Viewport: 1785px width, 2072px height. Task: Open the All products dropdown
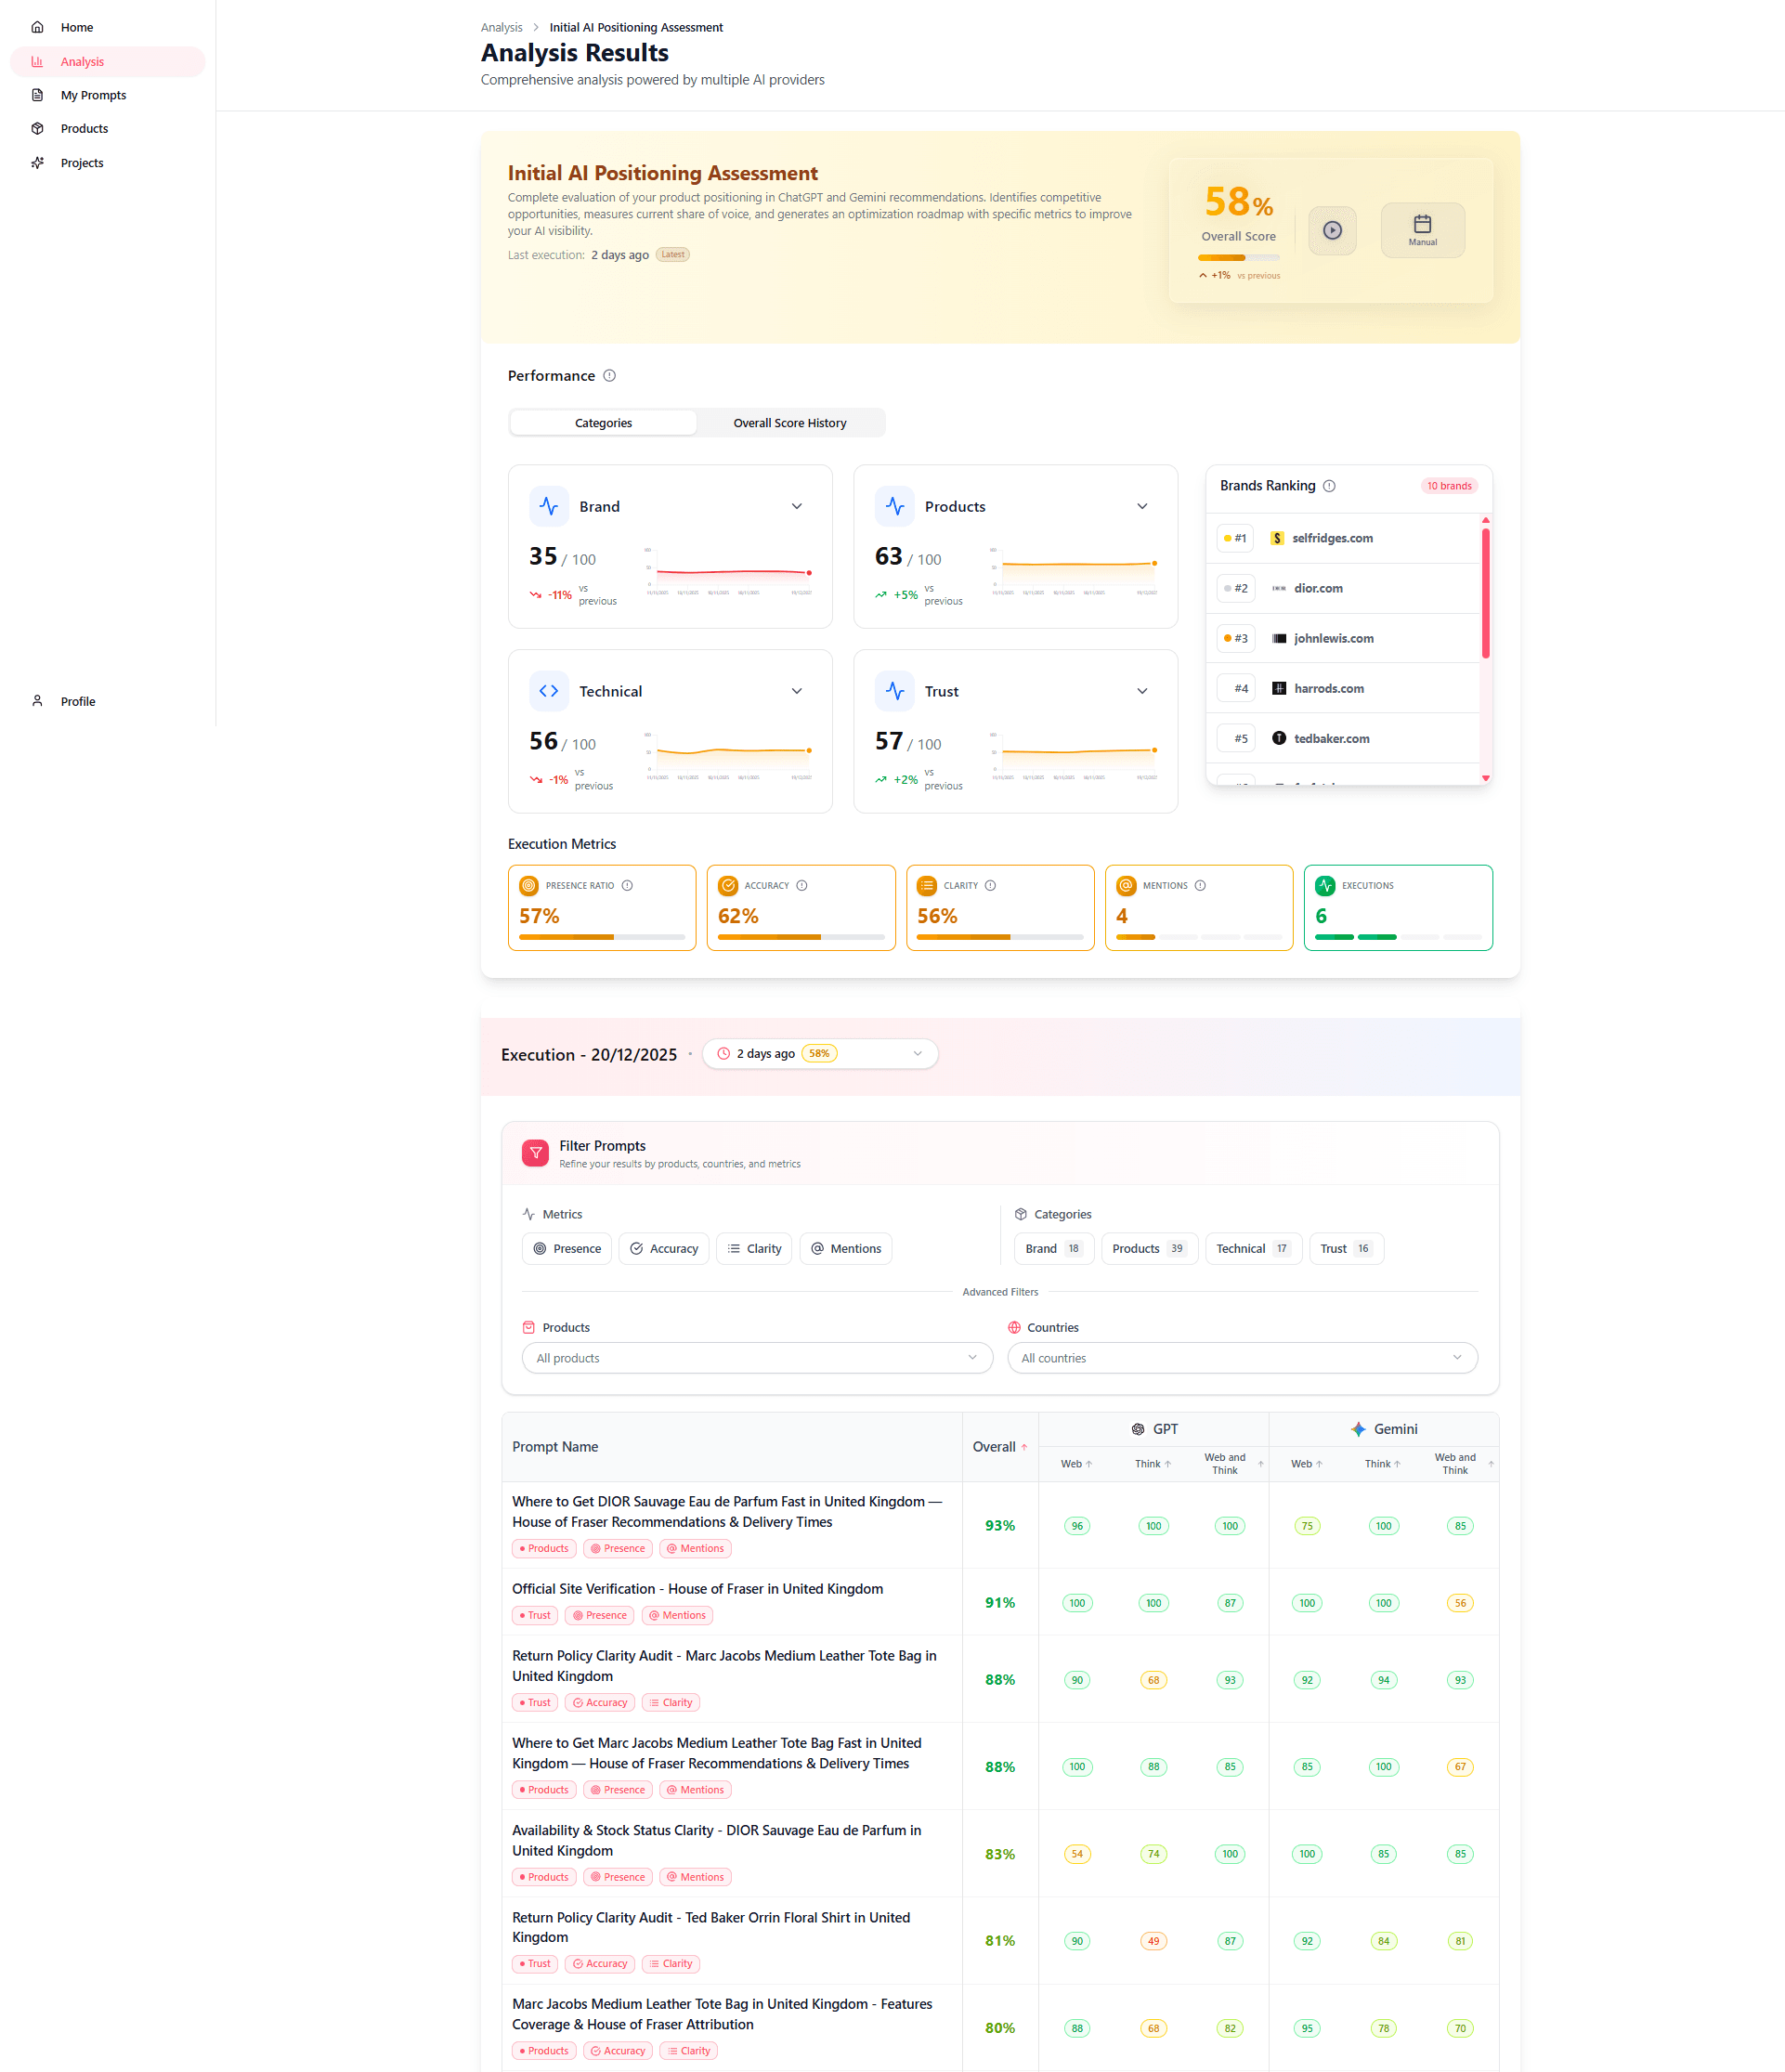point(756,1358)
